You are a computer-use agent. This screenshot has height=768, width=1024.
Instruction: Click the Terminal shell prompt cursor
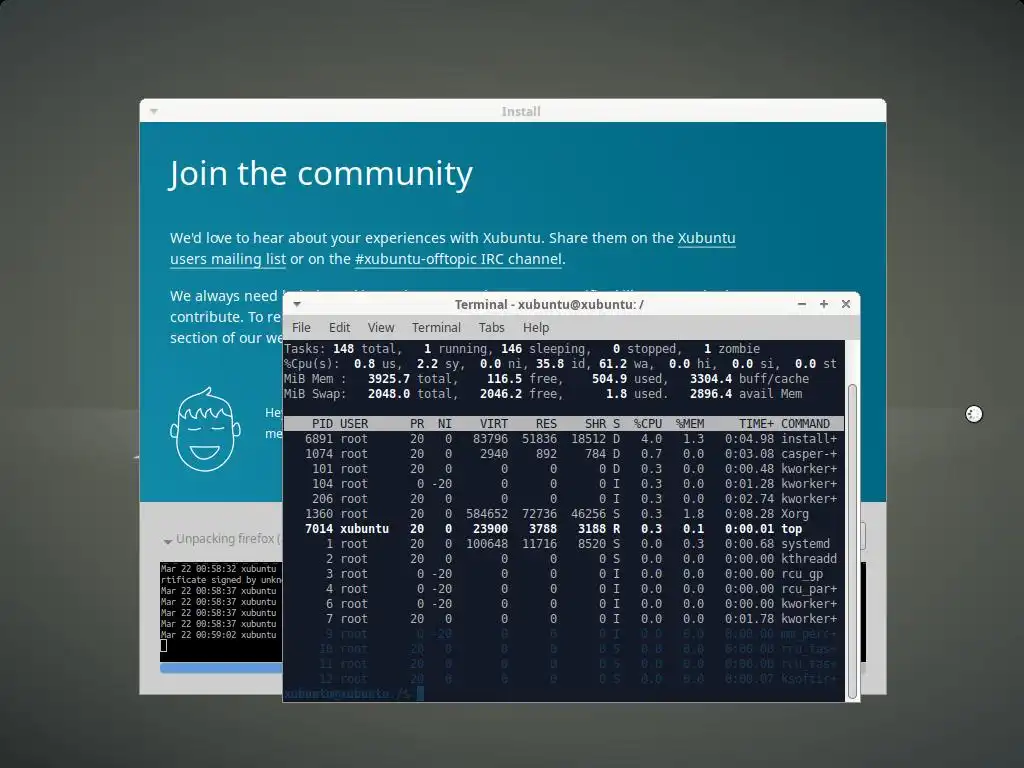(420, 694)
